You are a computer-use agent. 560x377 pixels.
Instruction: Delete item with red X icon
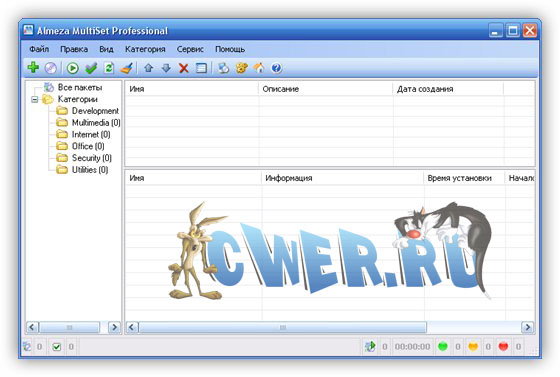184,68
